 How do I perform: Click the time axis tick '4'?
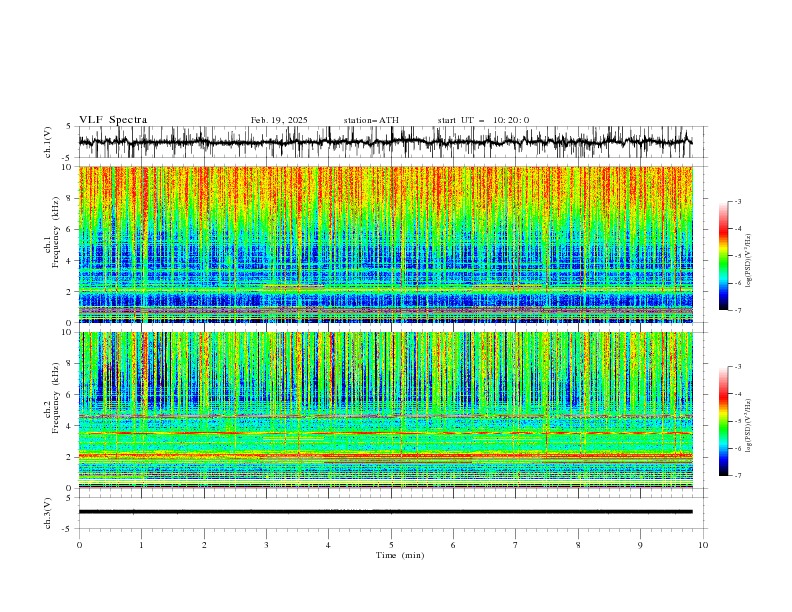pyautogui.click(x=328, y=545)
